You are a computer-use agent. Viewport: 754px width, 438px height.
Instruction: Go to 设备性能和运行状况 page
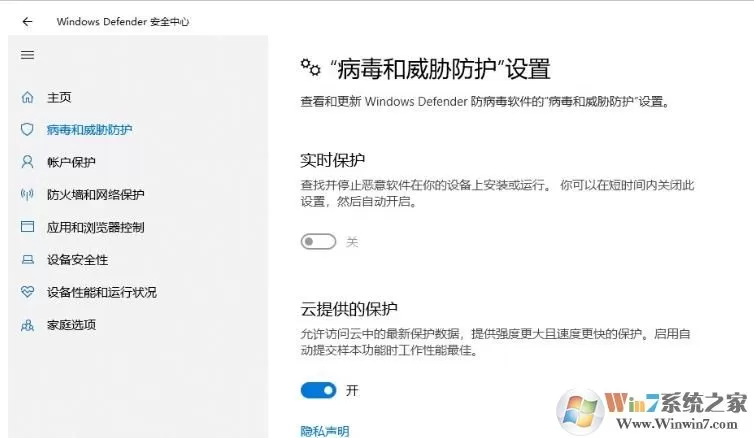coord(101,292)
